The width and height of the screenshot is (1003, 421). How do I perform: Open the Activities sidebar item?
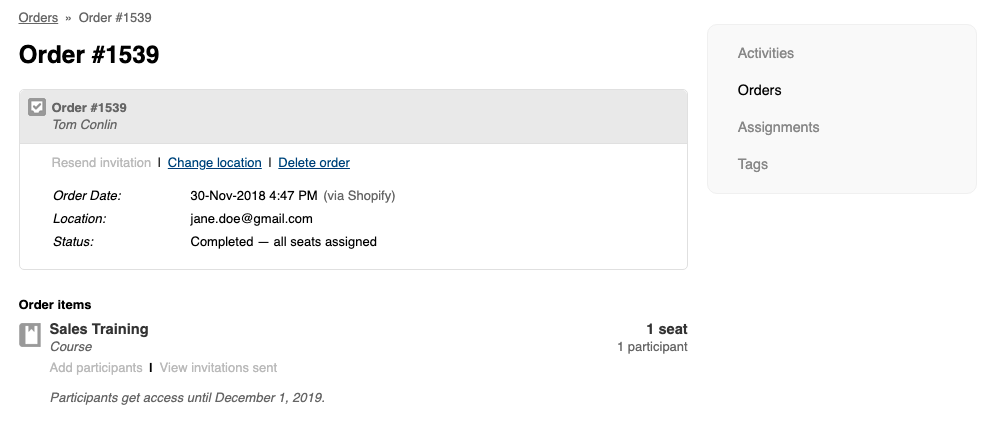[765, 53]
